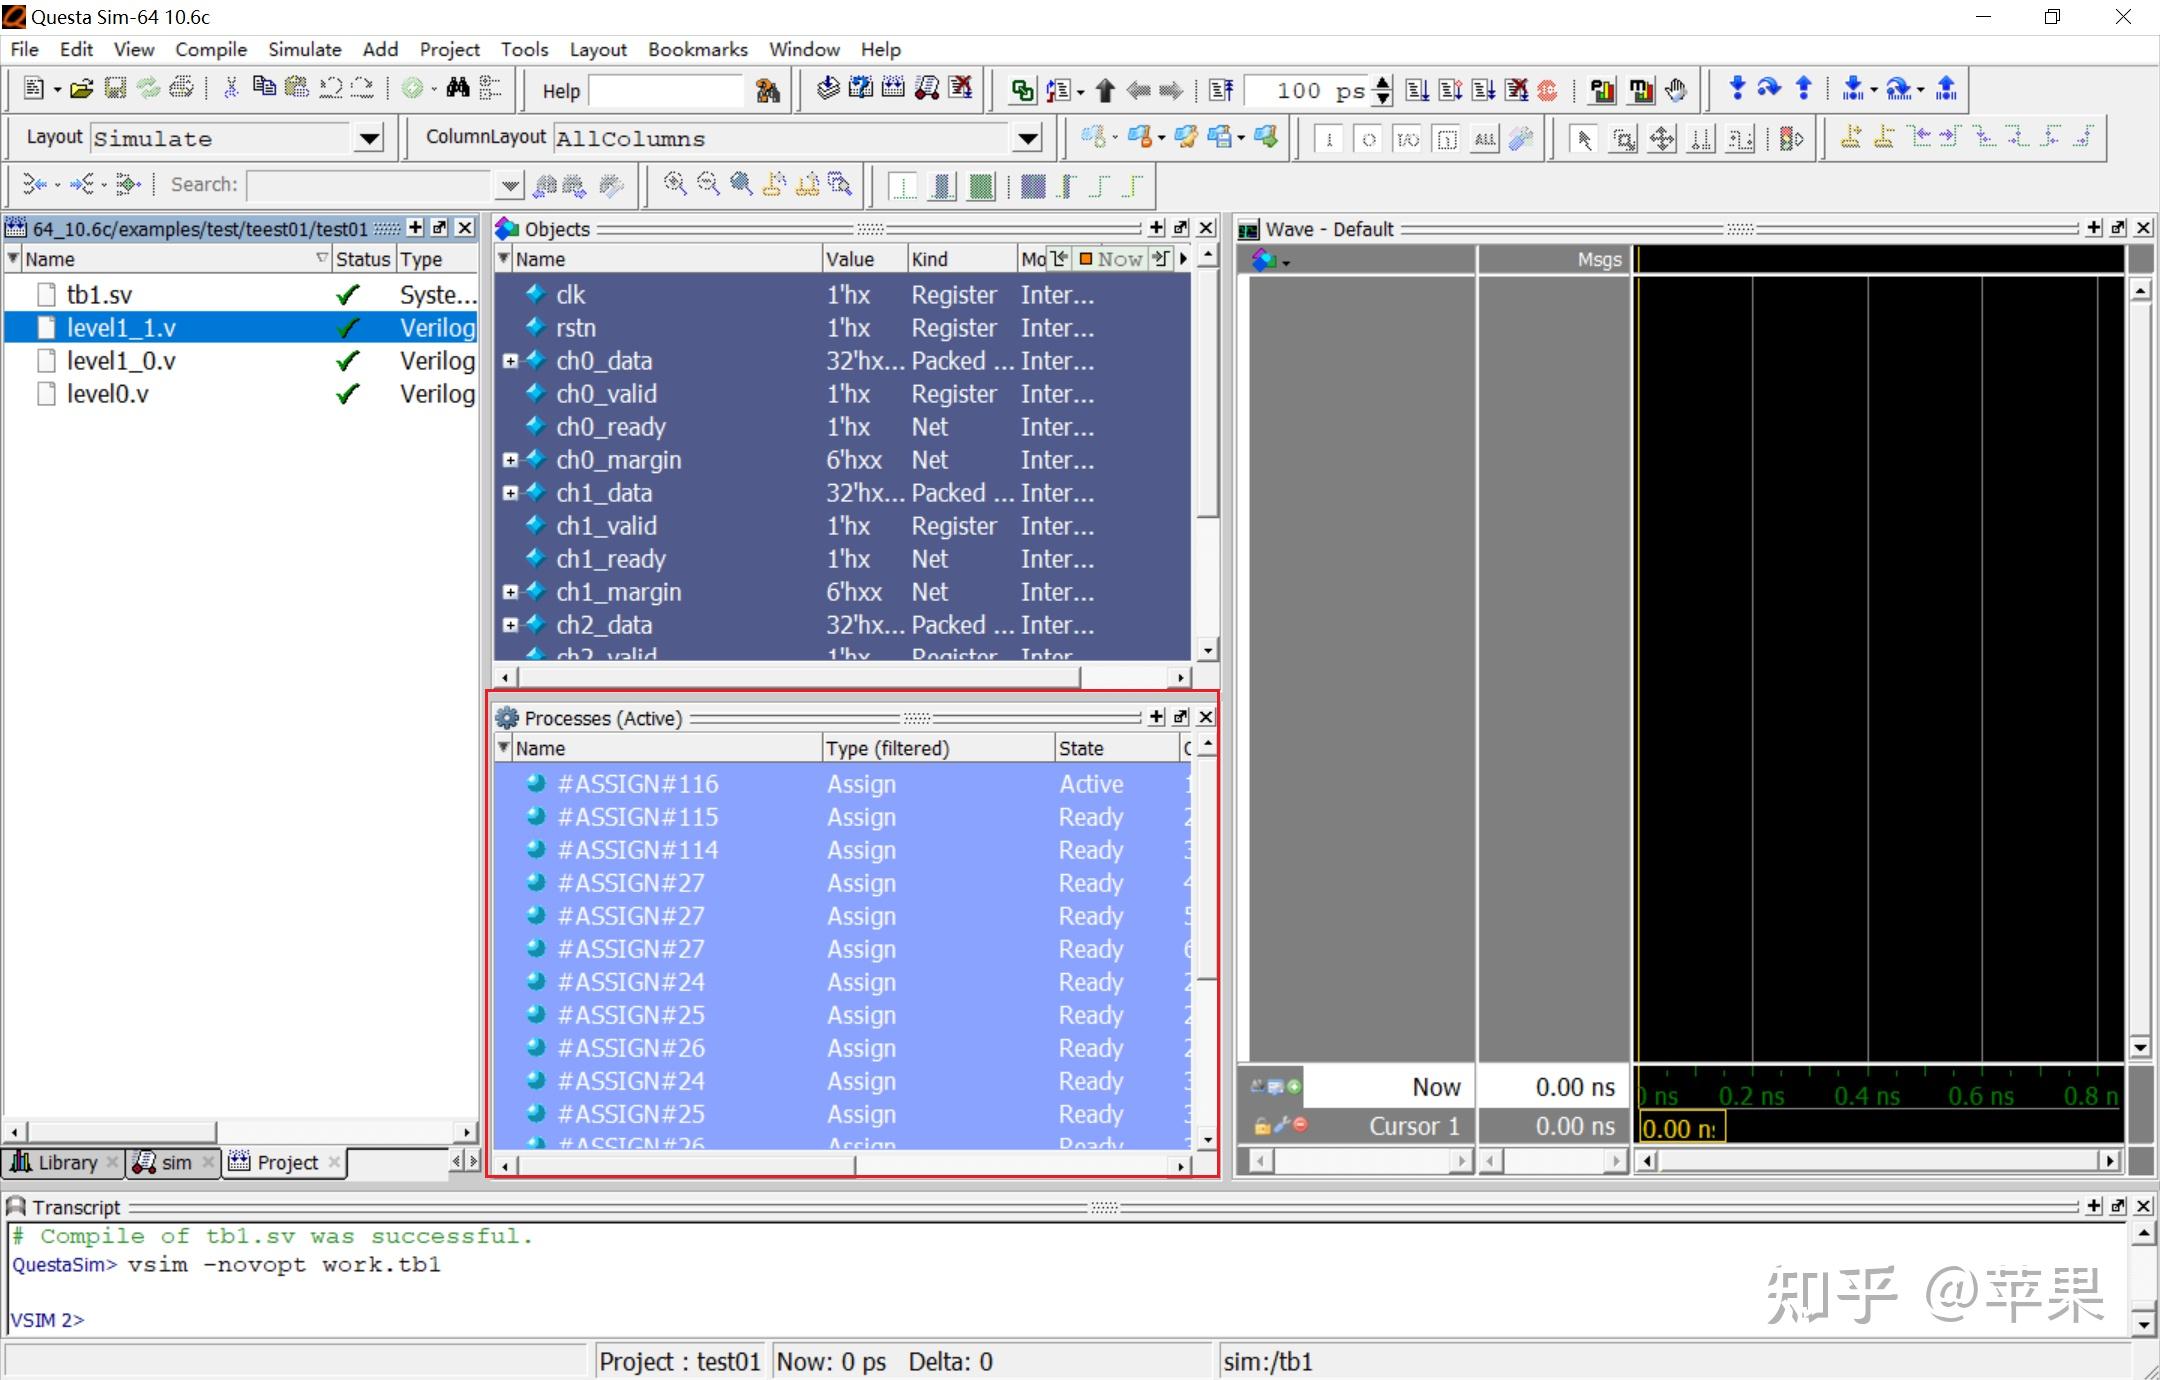This screenshot has width=2160, height=1380.
Task: Select the tb1.sv file in project
Action: pyautogui.click(x=99, y=295)
